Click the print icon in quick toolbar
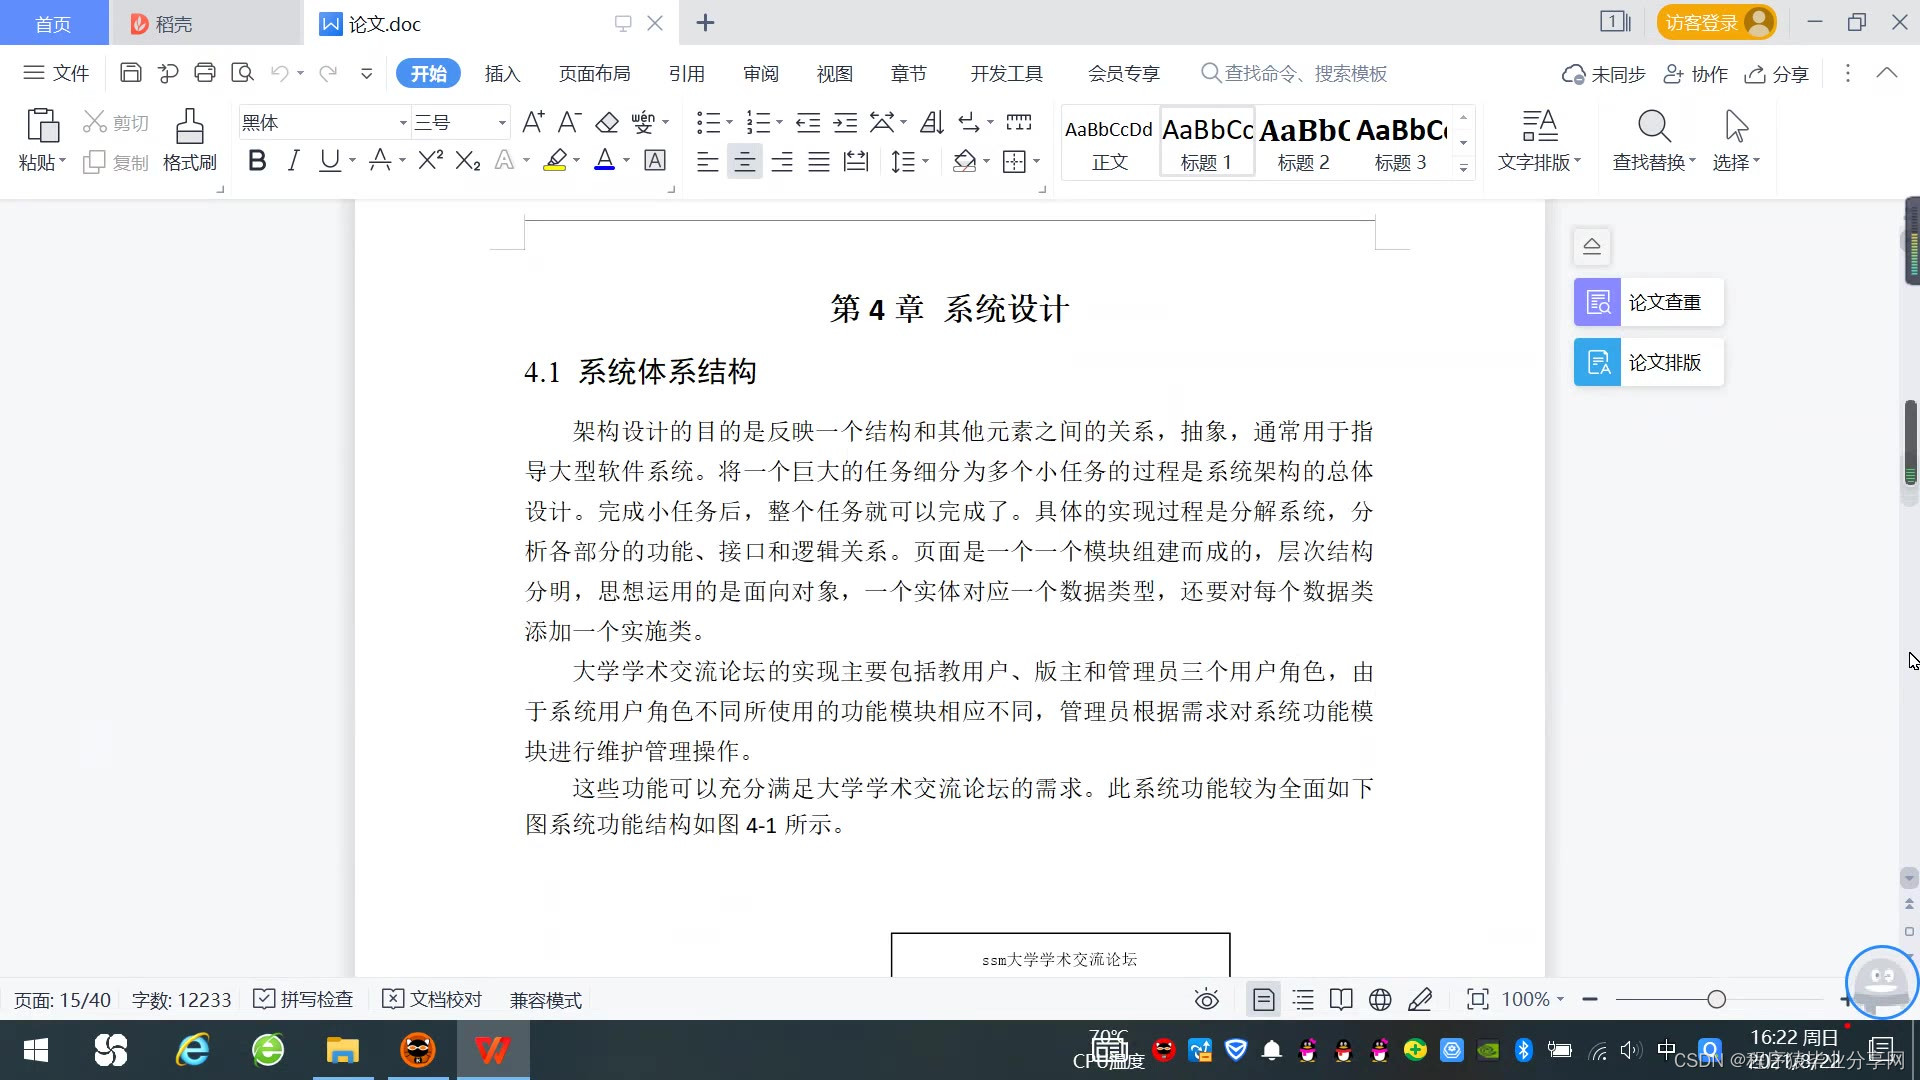The image size is (1920, 1080). (x=205, y=73)
